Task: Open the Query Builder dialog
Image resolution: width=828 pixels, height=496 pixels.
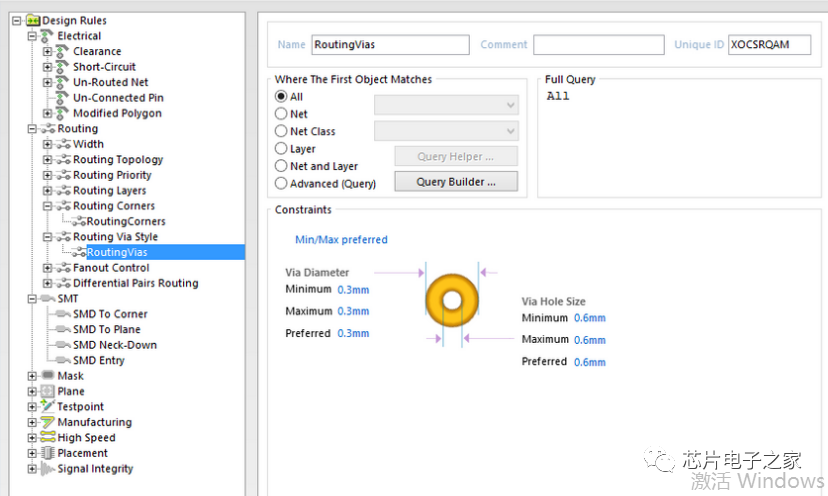Action: pyautogui.click(x=456, y=182)
